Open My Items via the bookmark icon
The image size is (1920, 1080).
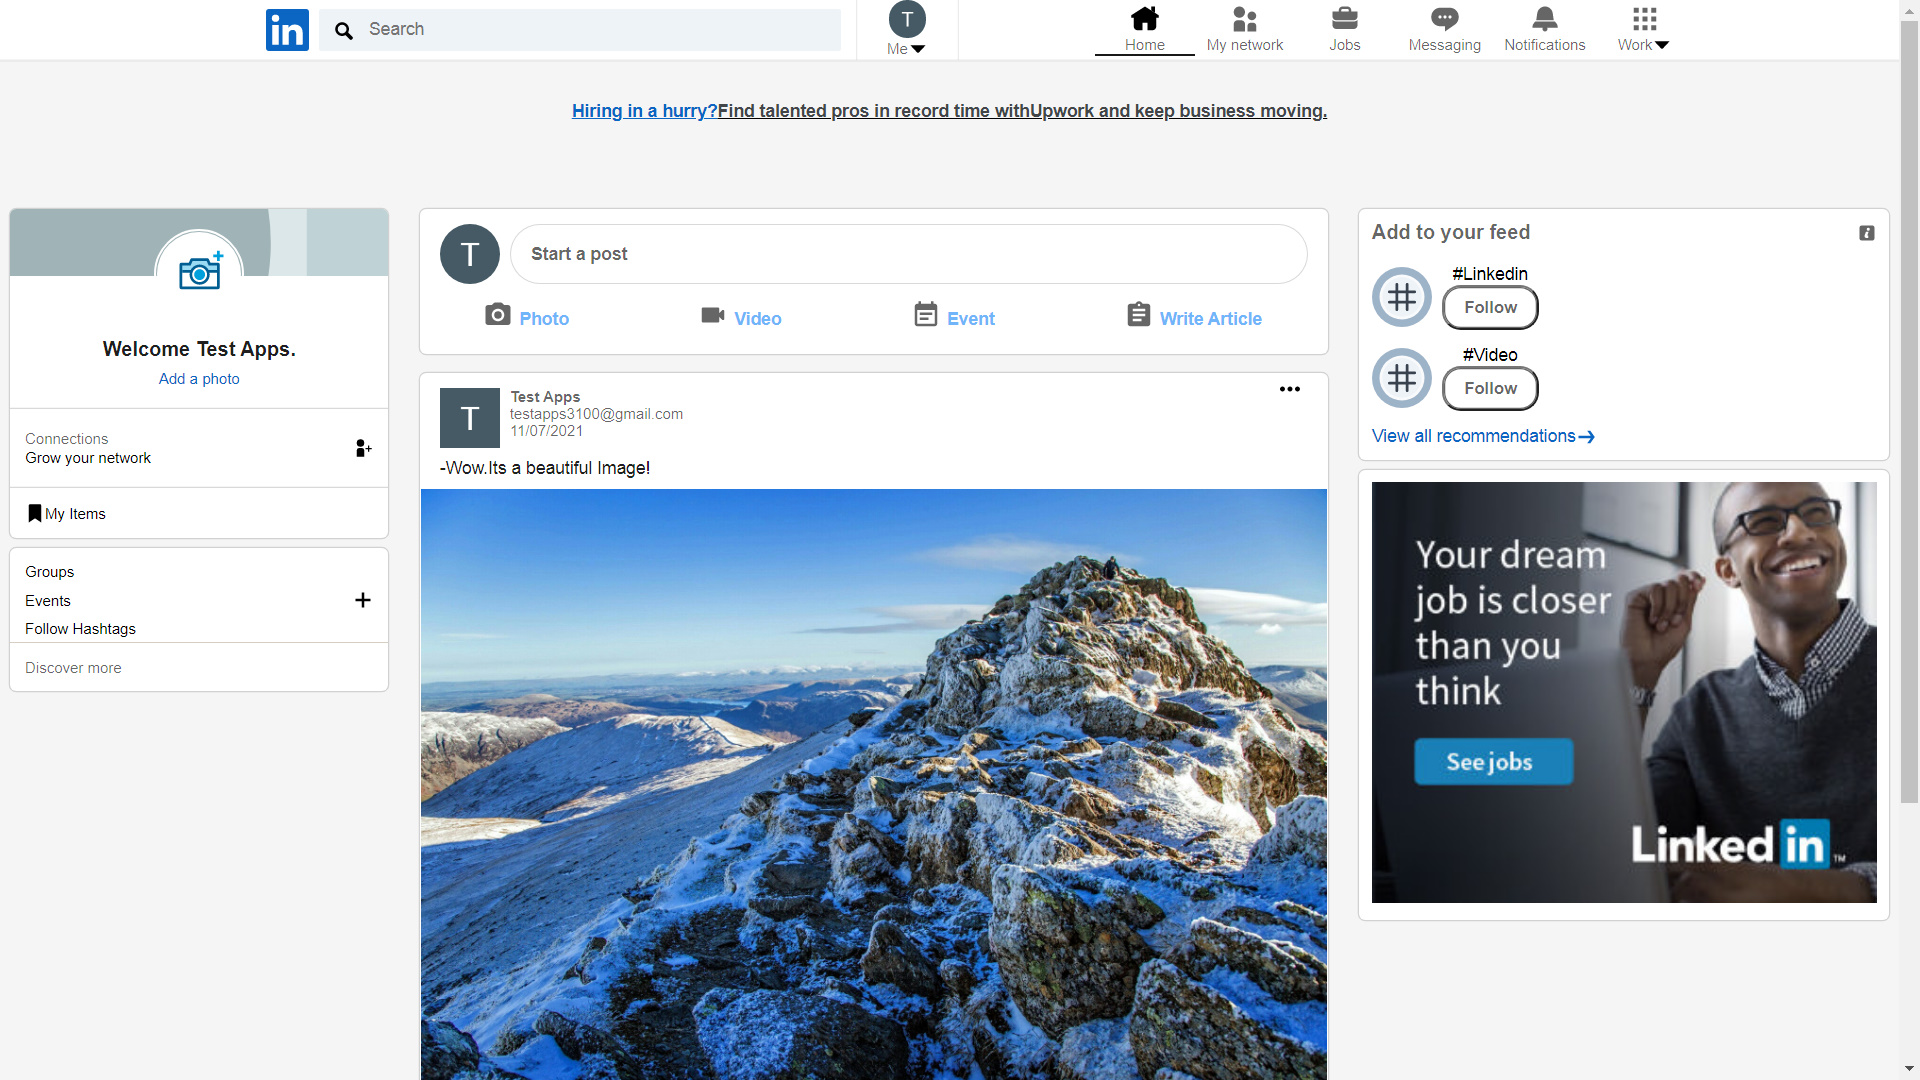coord(35,513)
